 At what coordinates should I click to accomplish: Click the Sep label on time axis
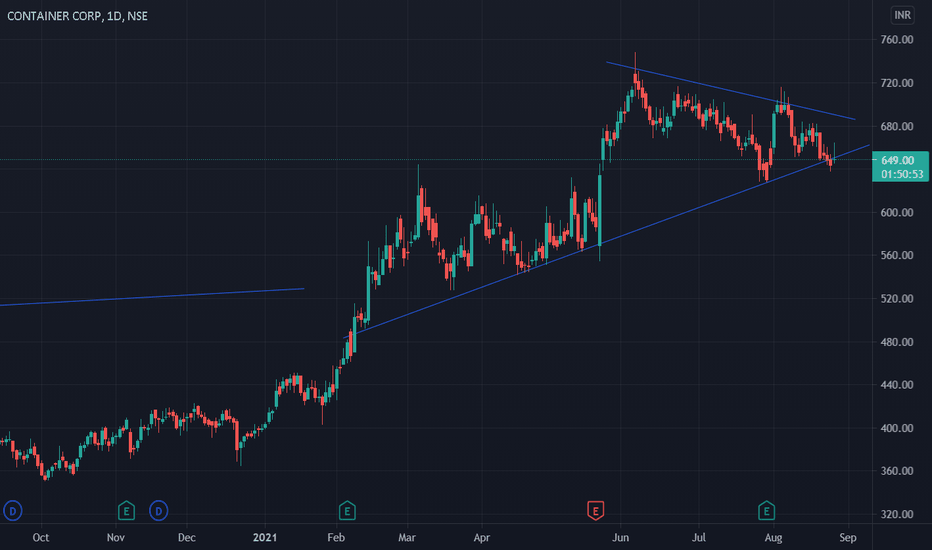click(848, 538)
